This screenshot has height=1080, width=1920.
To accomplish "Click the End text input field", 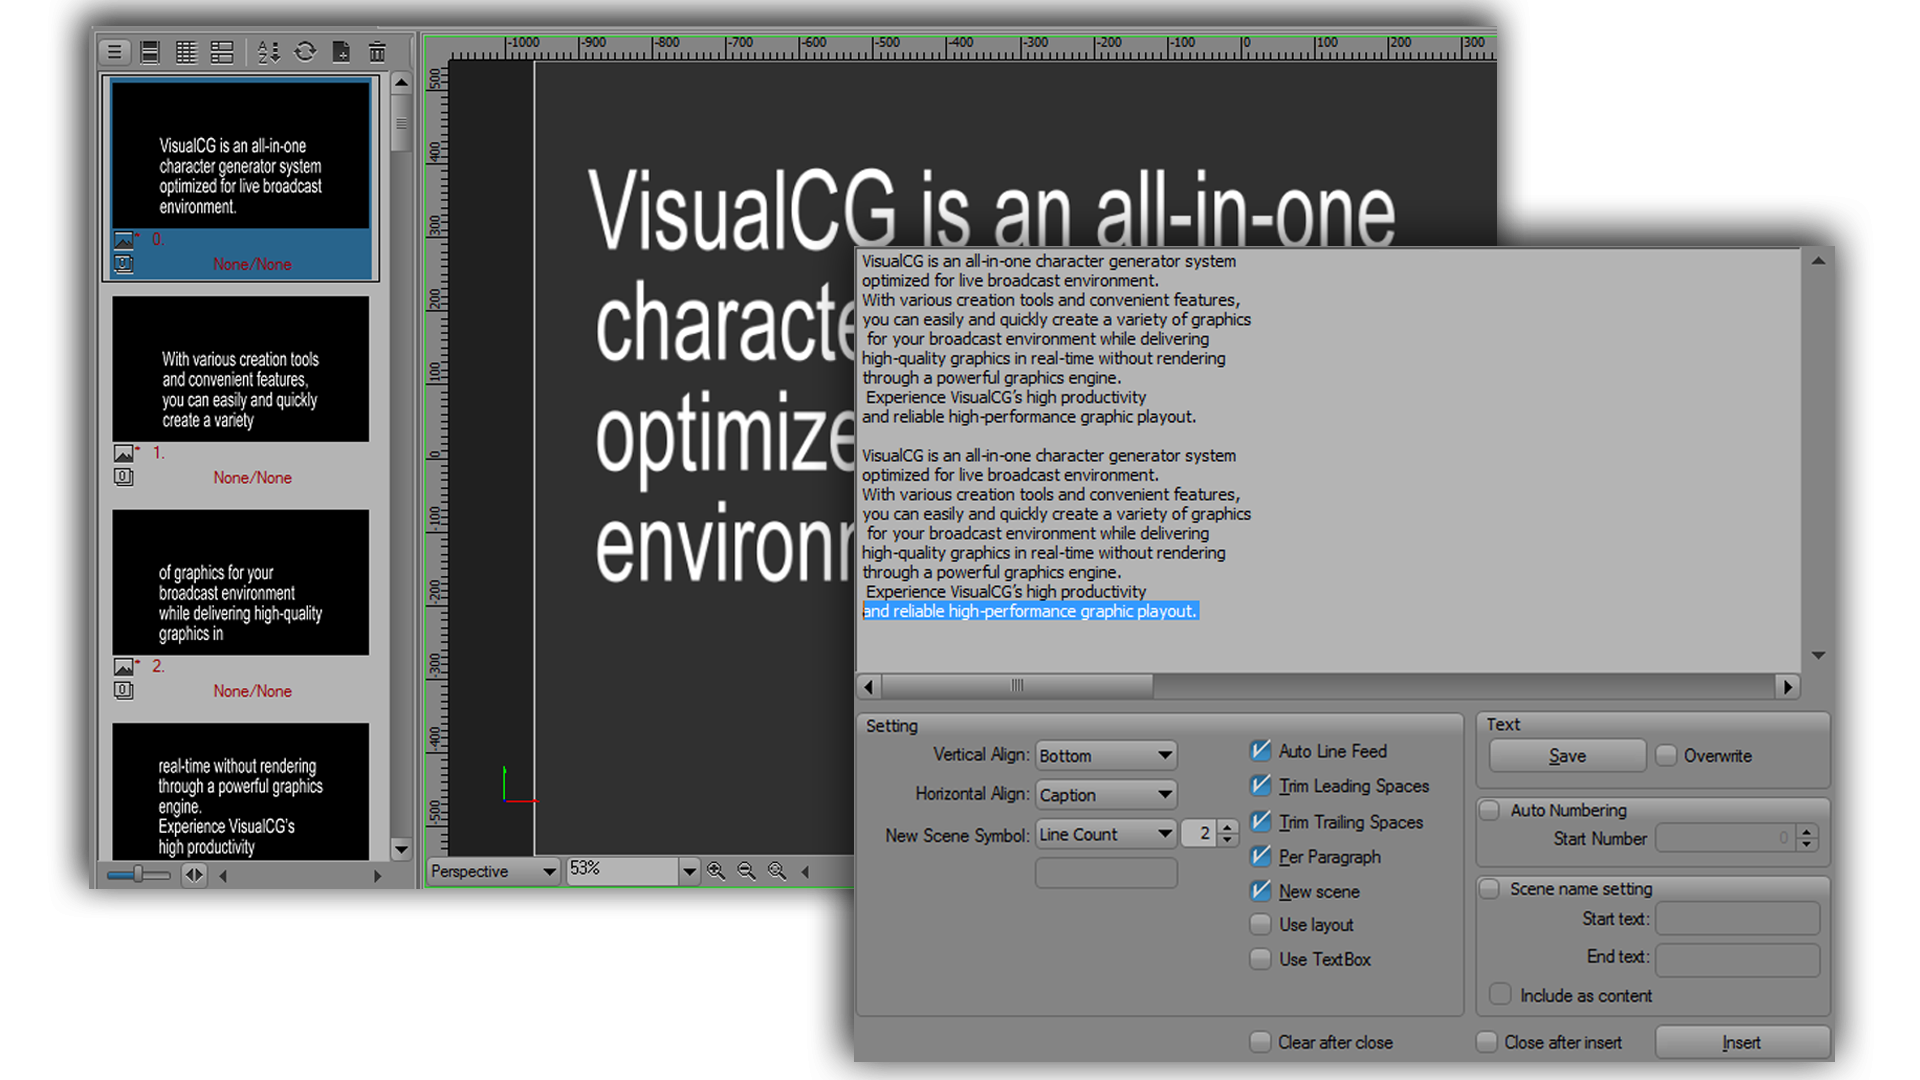I will [1737, 958].
